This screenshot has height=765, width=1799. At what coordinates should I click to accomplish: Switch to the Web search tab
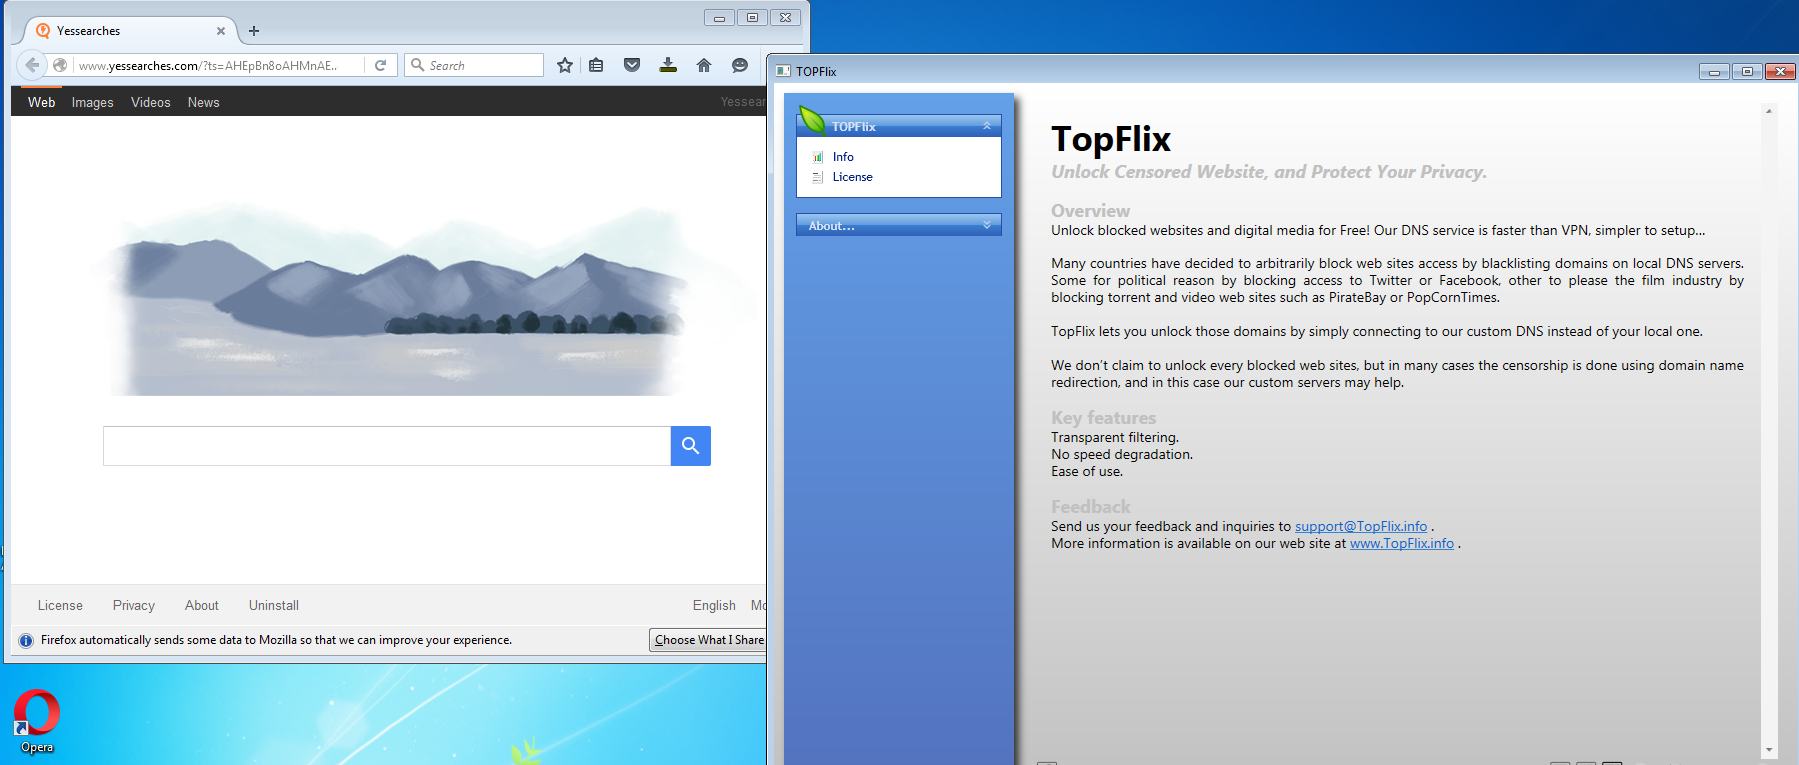tap(42, 102)
